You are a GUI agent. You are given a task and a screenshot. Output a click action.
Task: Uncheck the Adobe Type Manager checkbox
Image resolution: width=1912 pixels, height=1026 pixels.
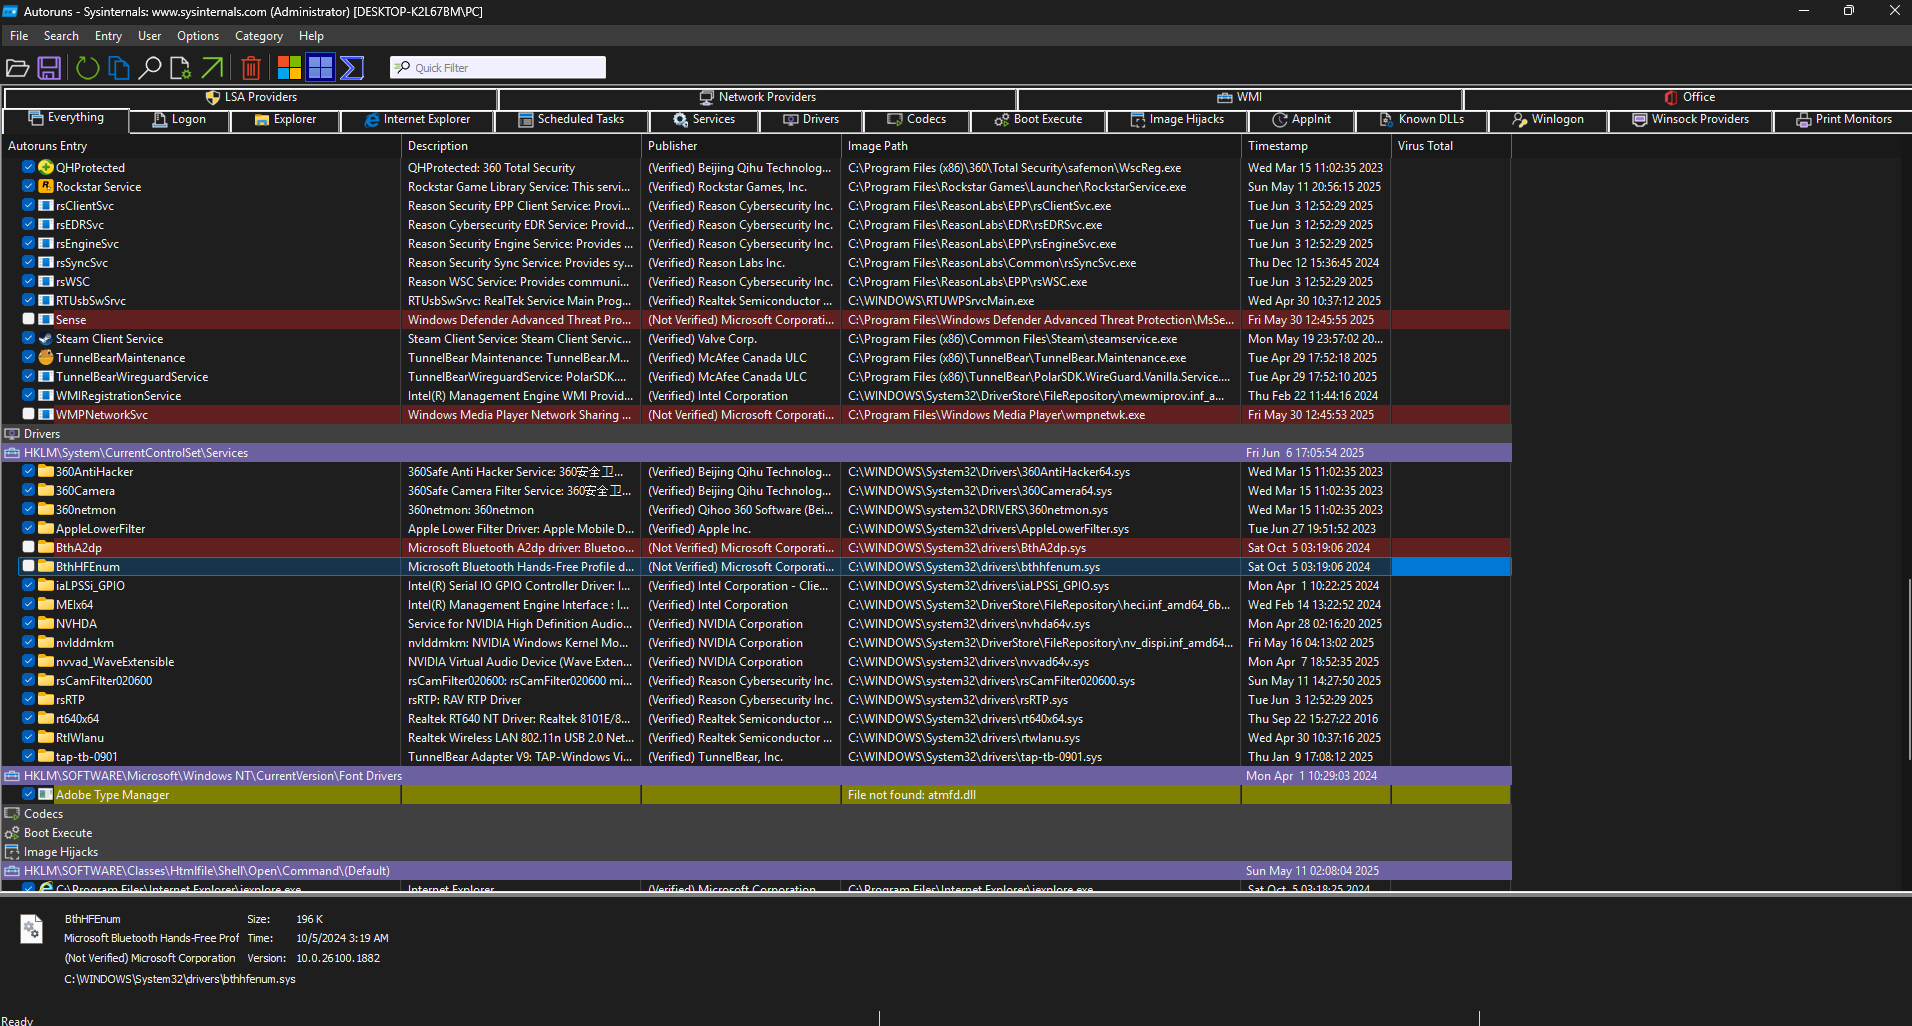[28, 794]
